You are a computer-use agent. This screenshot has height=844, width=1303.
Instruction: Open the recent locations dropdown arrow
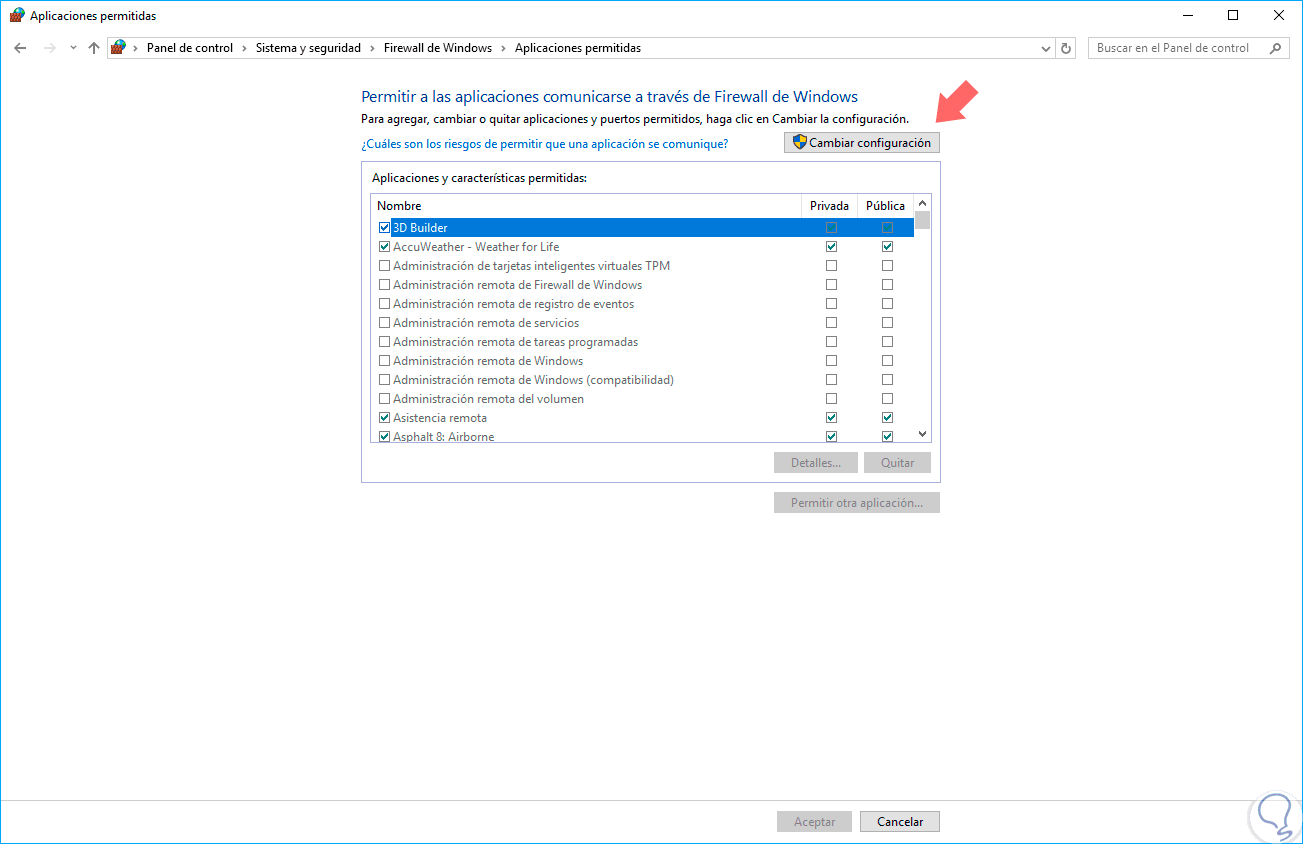[x=73, y=48]
